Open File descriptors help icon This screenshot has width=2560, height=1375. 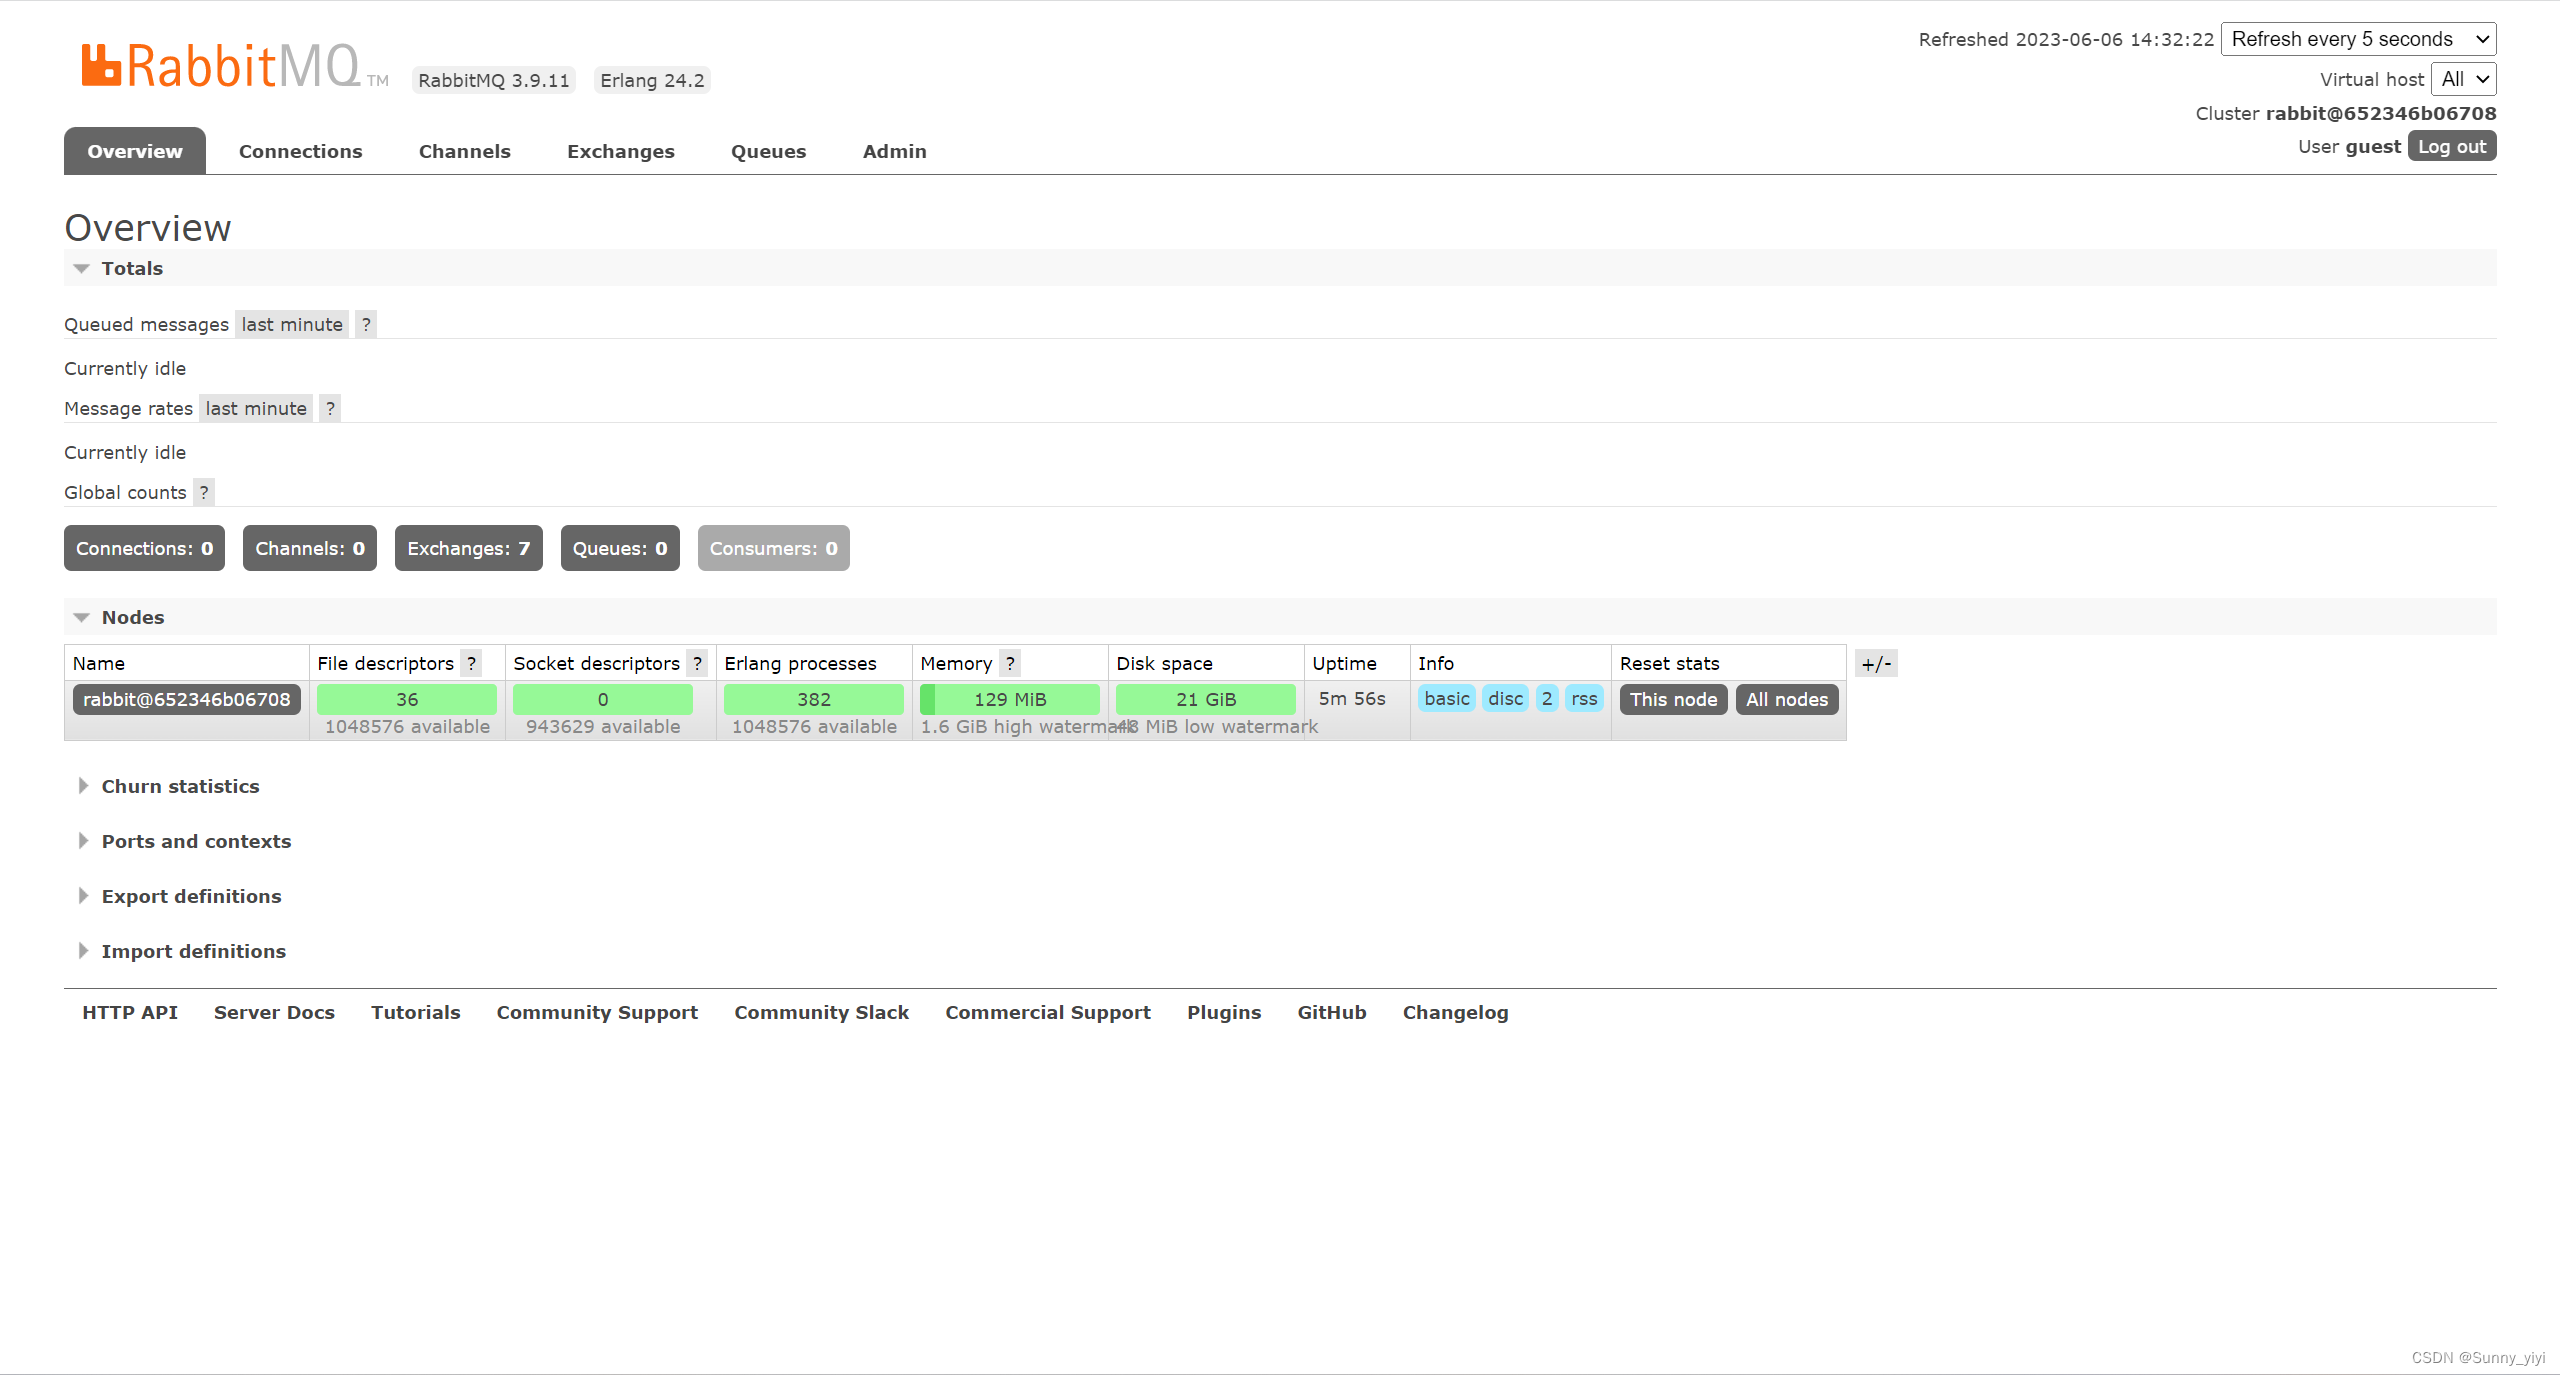click(x=471, y=663)
